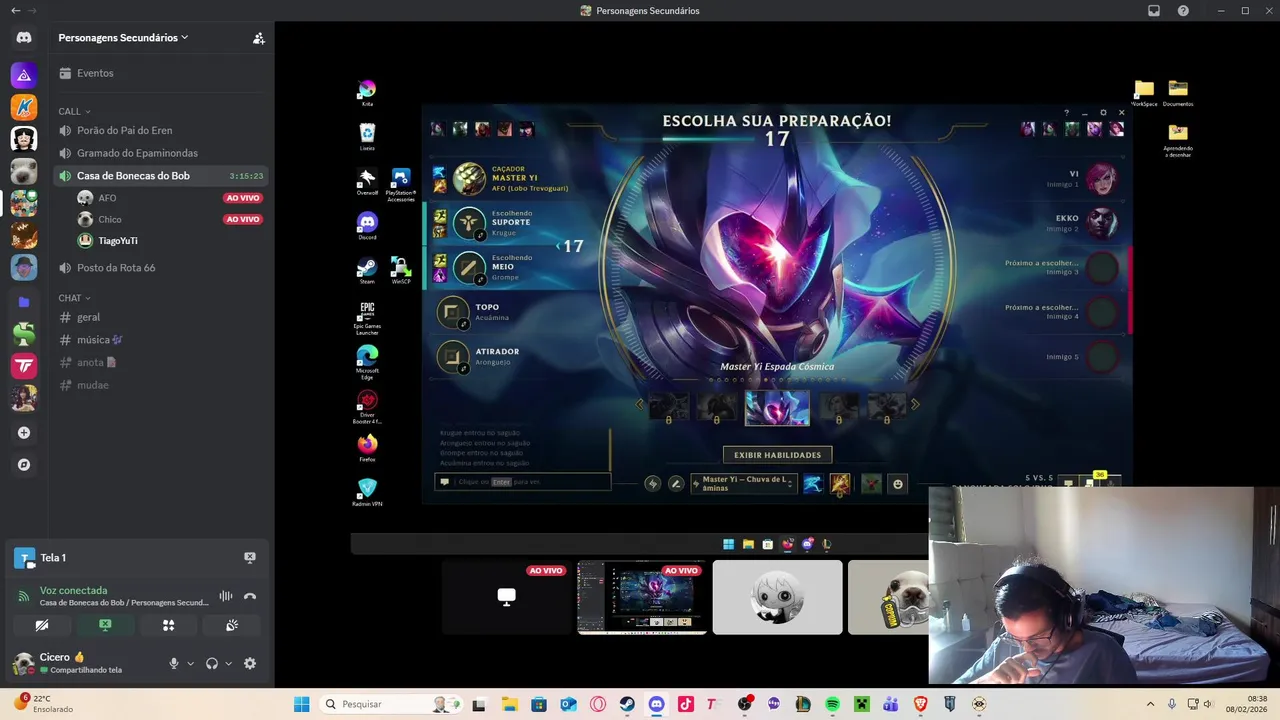Select Casa de Bonecas do Bob voice channel
1280x720 pixels.
(x=160, y=176)
